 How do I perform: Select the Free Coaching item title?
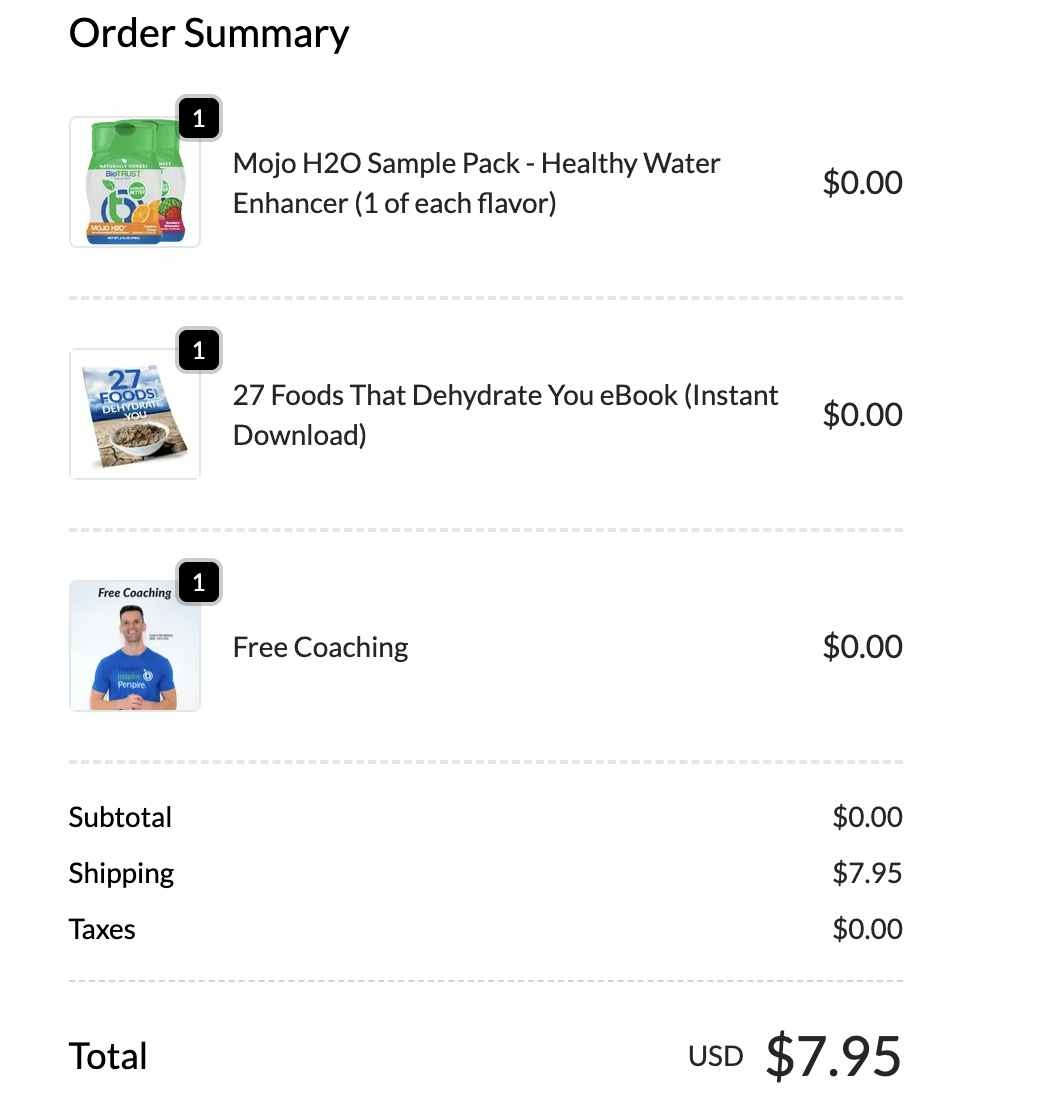click(x=320, y=647)
